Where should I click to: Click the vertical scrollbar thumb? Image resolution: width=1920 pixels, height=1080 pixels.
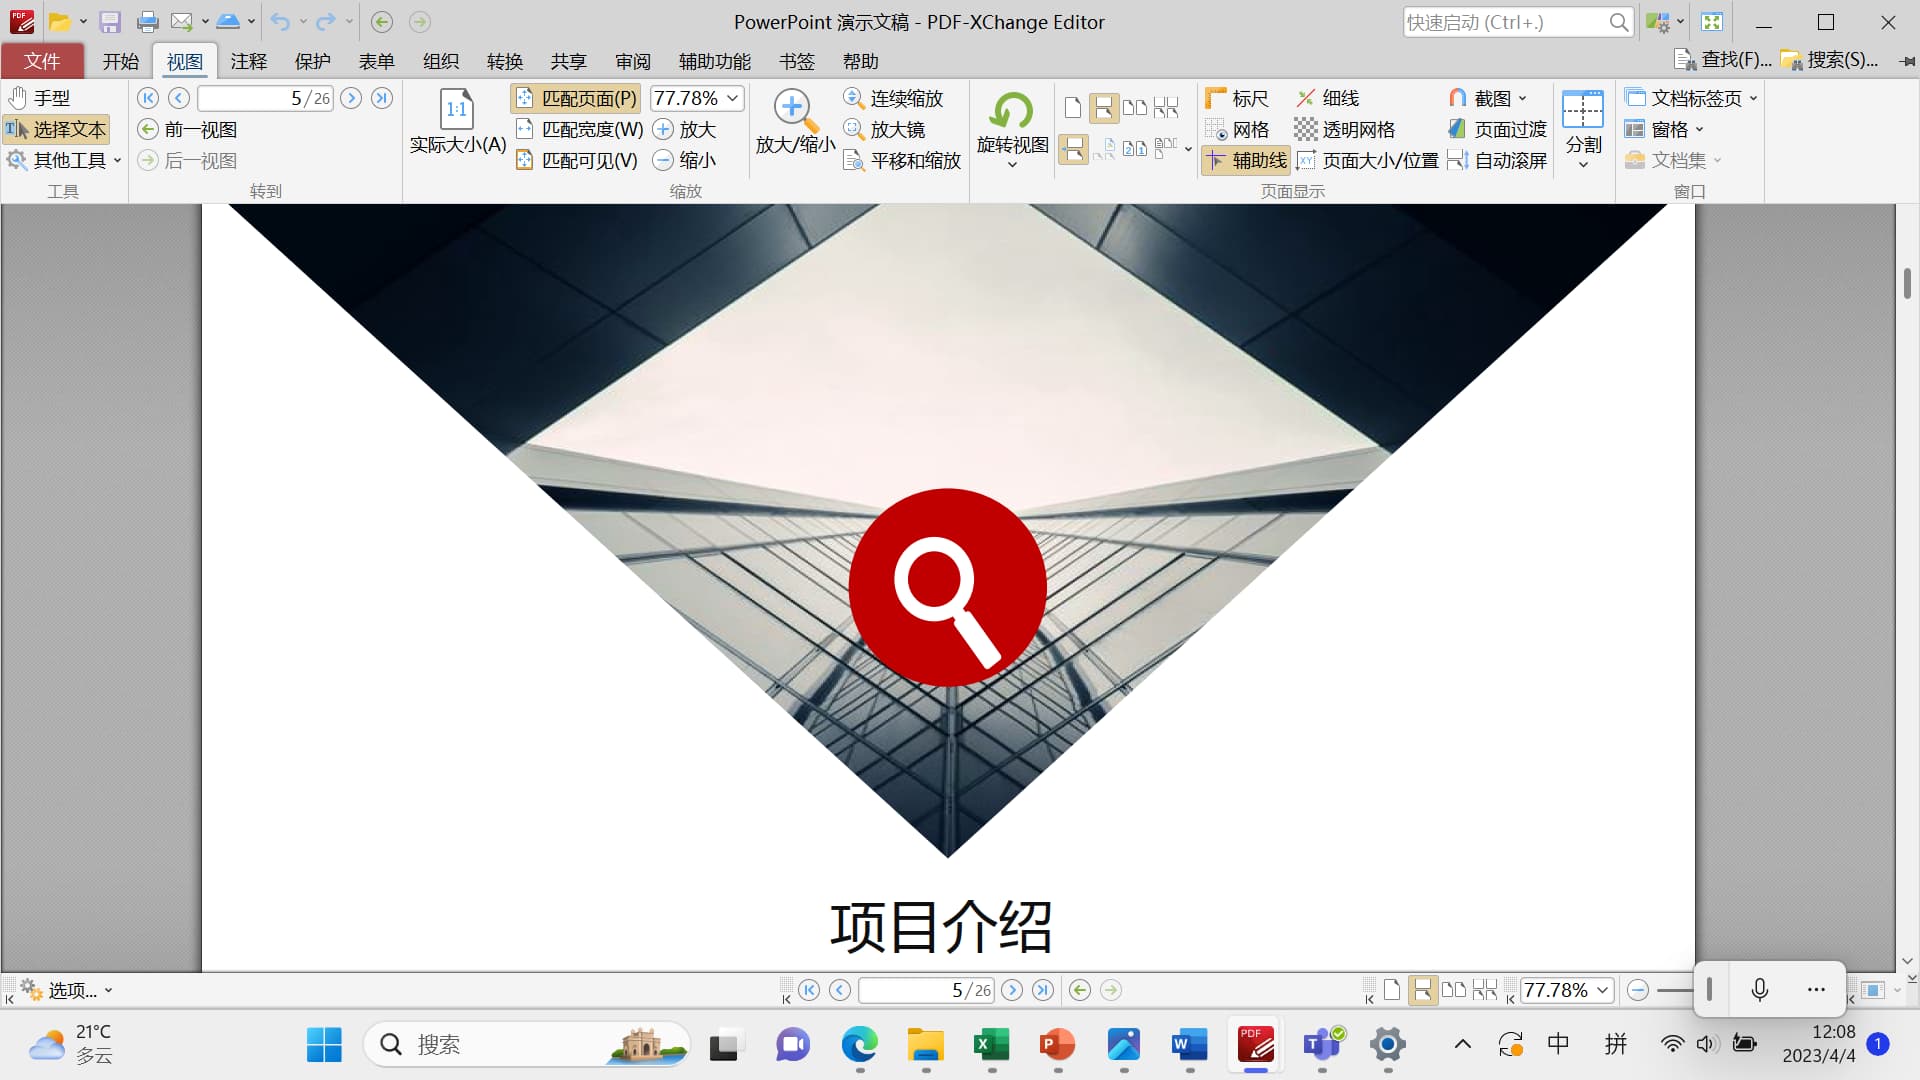pos(1907,283)
